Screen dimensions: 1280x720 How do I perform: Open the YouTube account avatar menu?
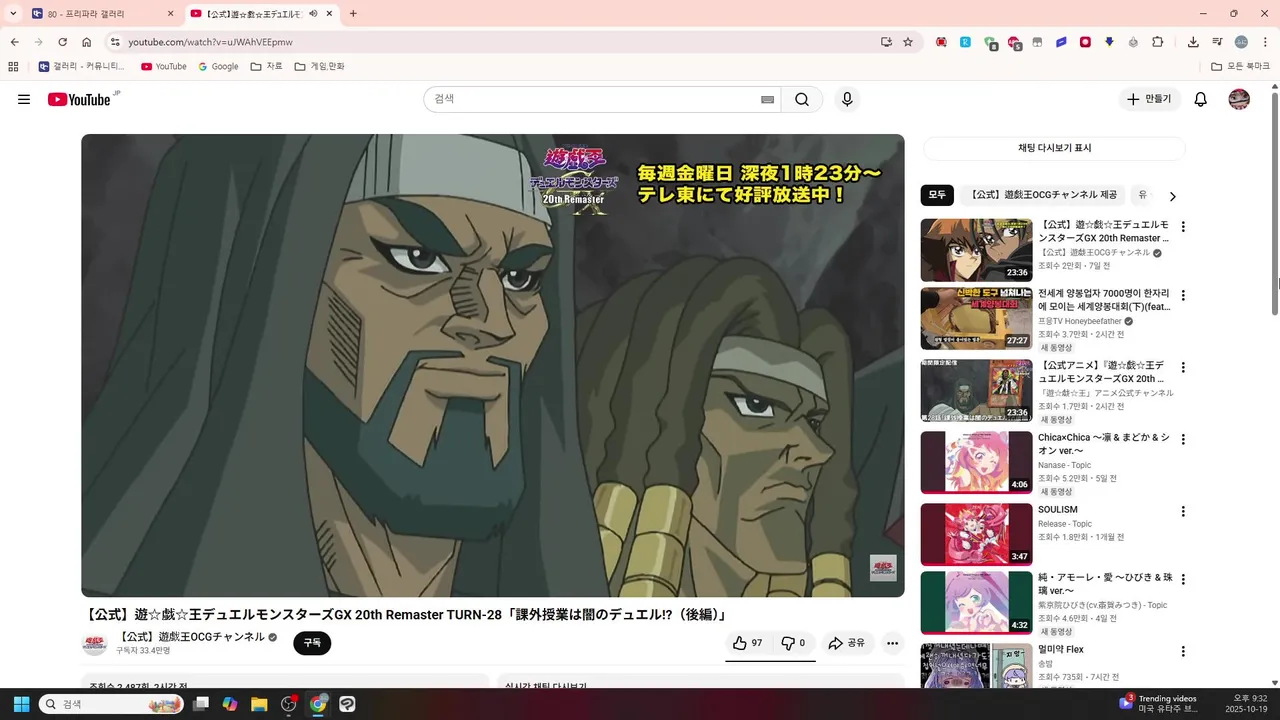[x=1239, y=99]
